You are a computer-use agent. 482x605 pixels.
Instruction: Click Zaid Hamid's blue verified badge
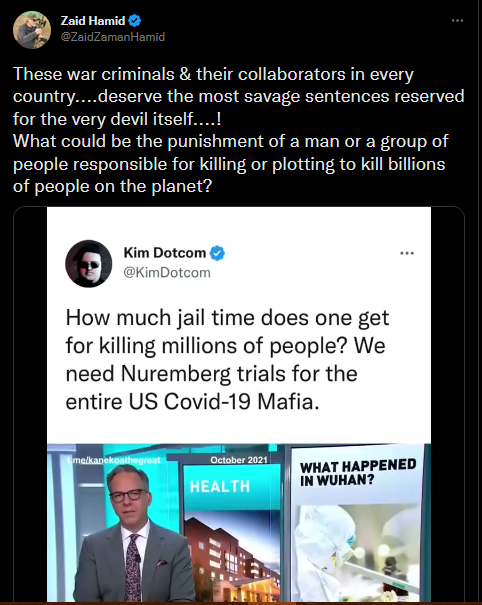[134, 21]
